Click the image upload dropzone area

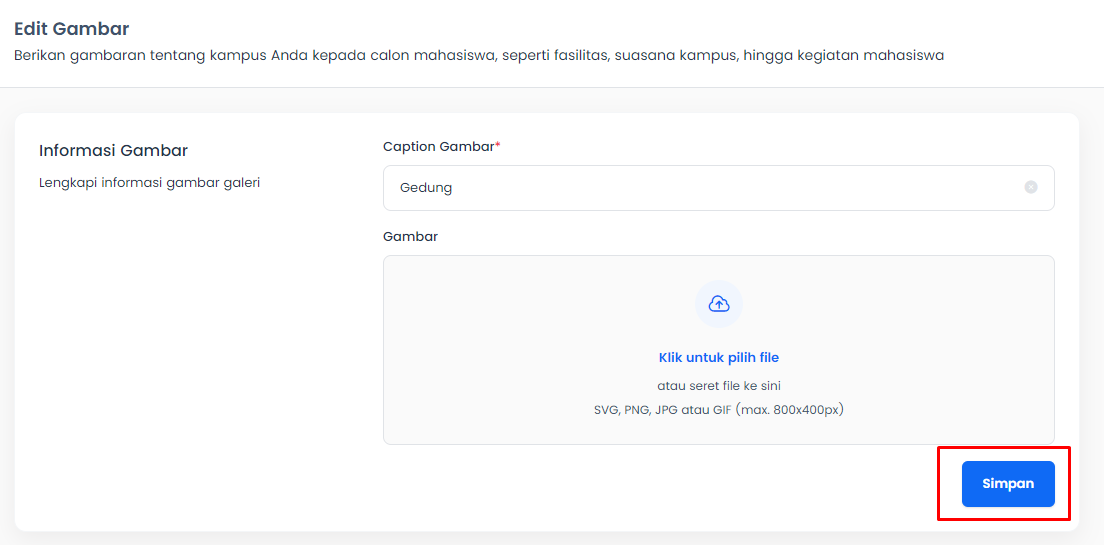(719, 350)
